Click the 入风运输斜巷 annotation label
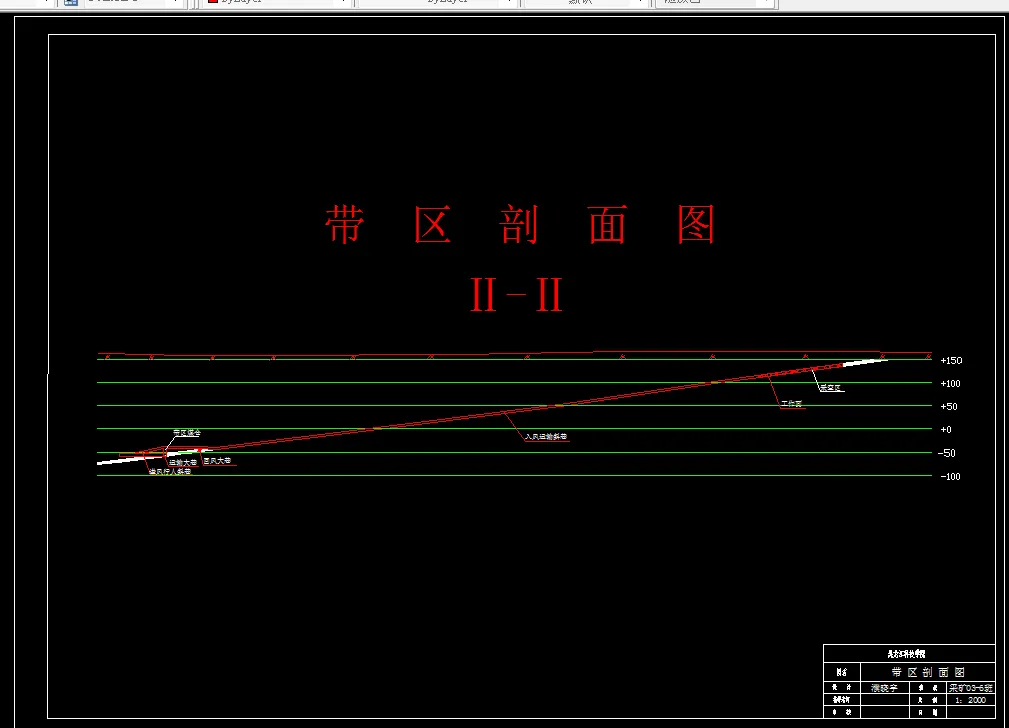This screenshot has width=1009, height=728. (x=546, y=436)
